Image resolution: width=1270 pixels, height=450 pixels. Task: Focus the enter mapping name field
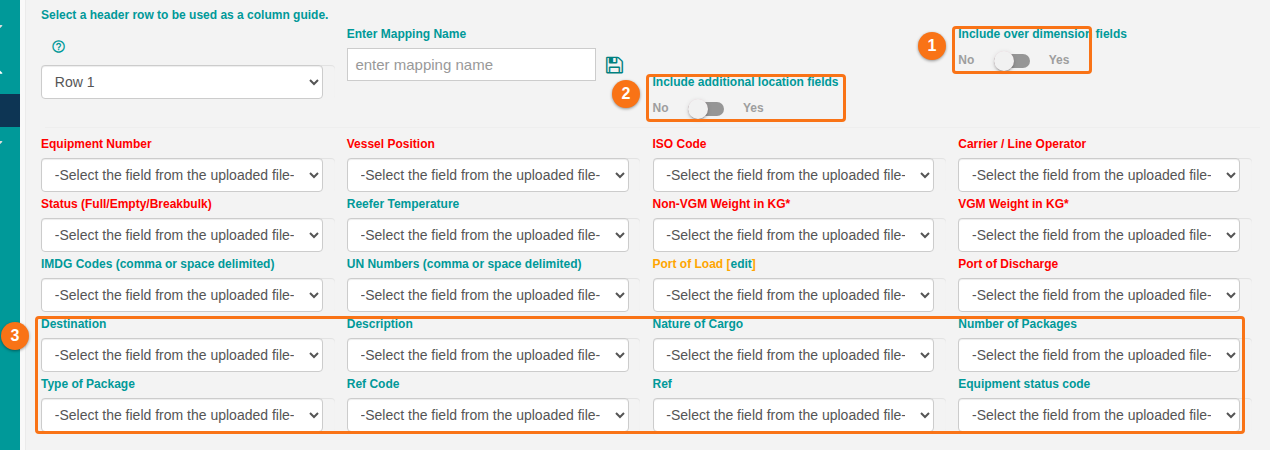(471, 65)
